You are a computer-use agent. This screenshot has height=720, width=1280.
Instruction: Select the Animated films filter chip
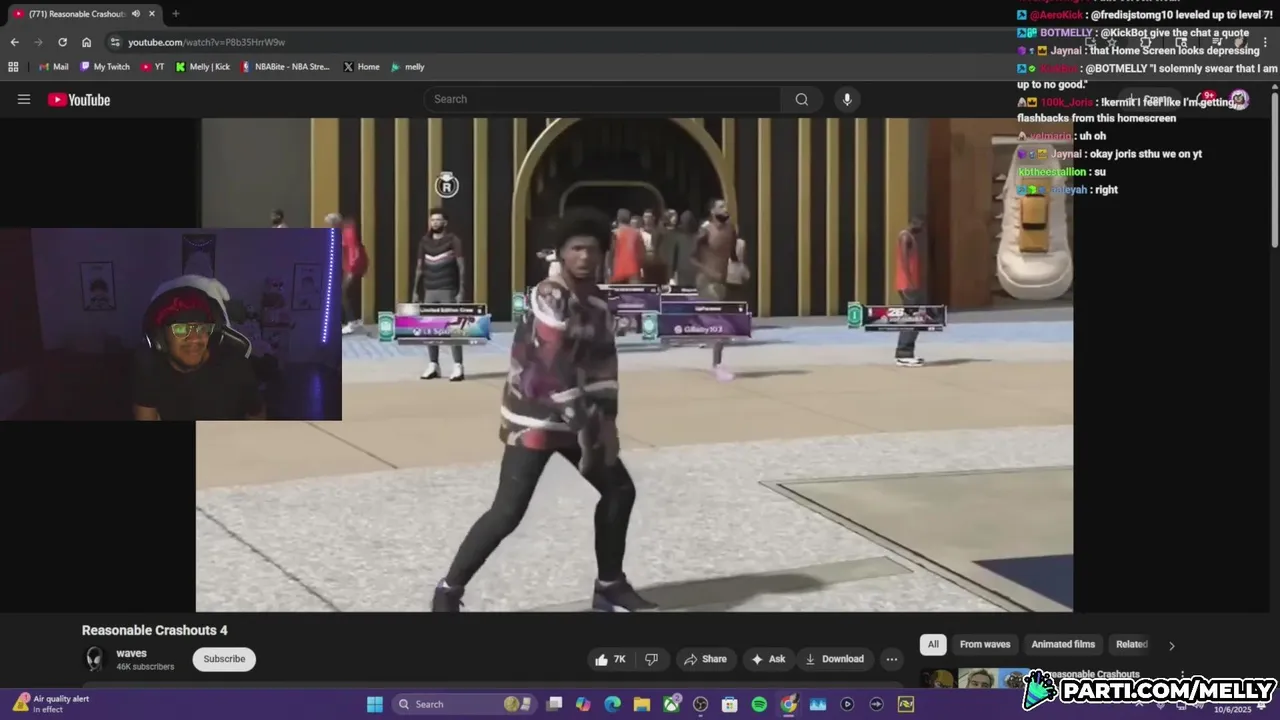pos(1063,644)
